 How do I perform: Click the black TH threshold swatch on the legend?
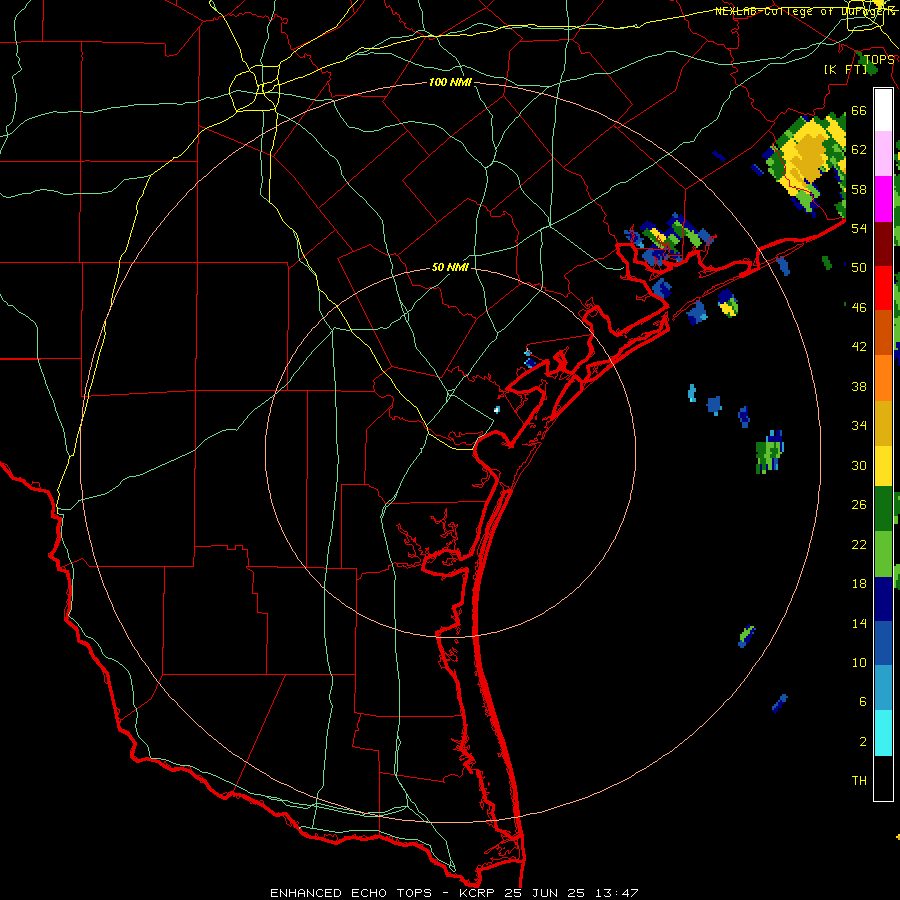883,778
